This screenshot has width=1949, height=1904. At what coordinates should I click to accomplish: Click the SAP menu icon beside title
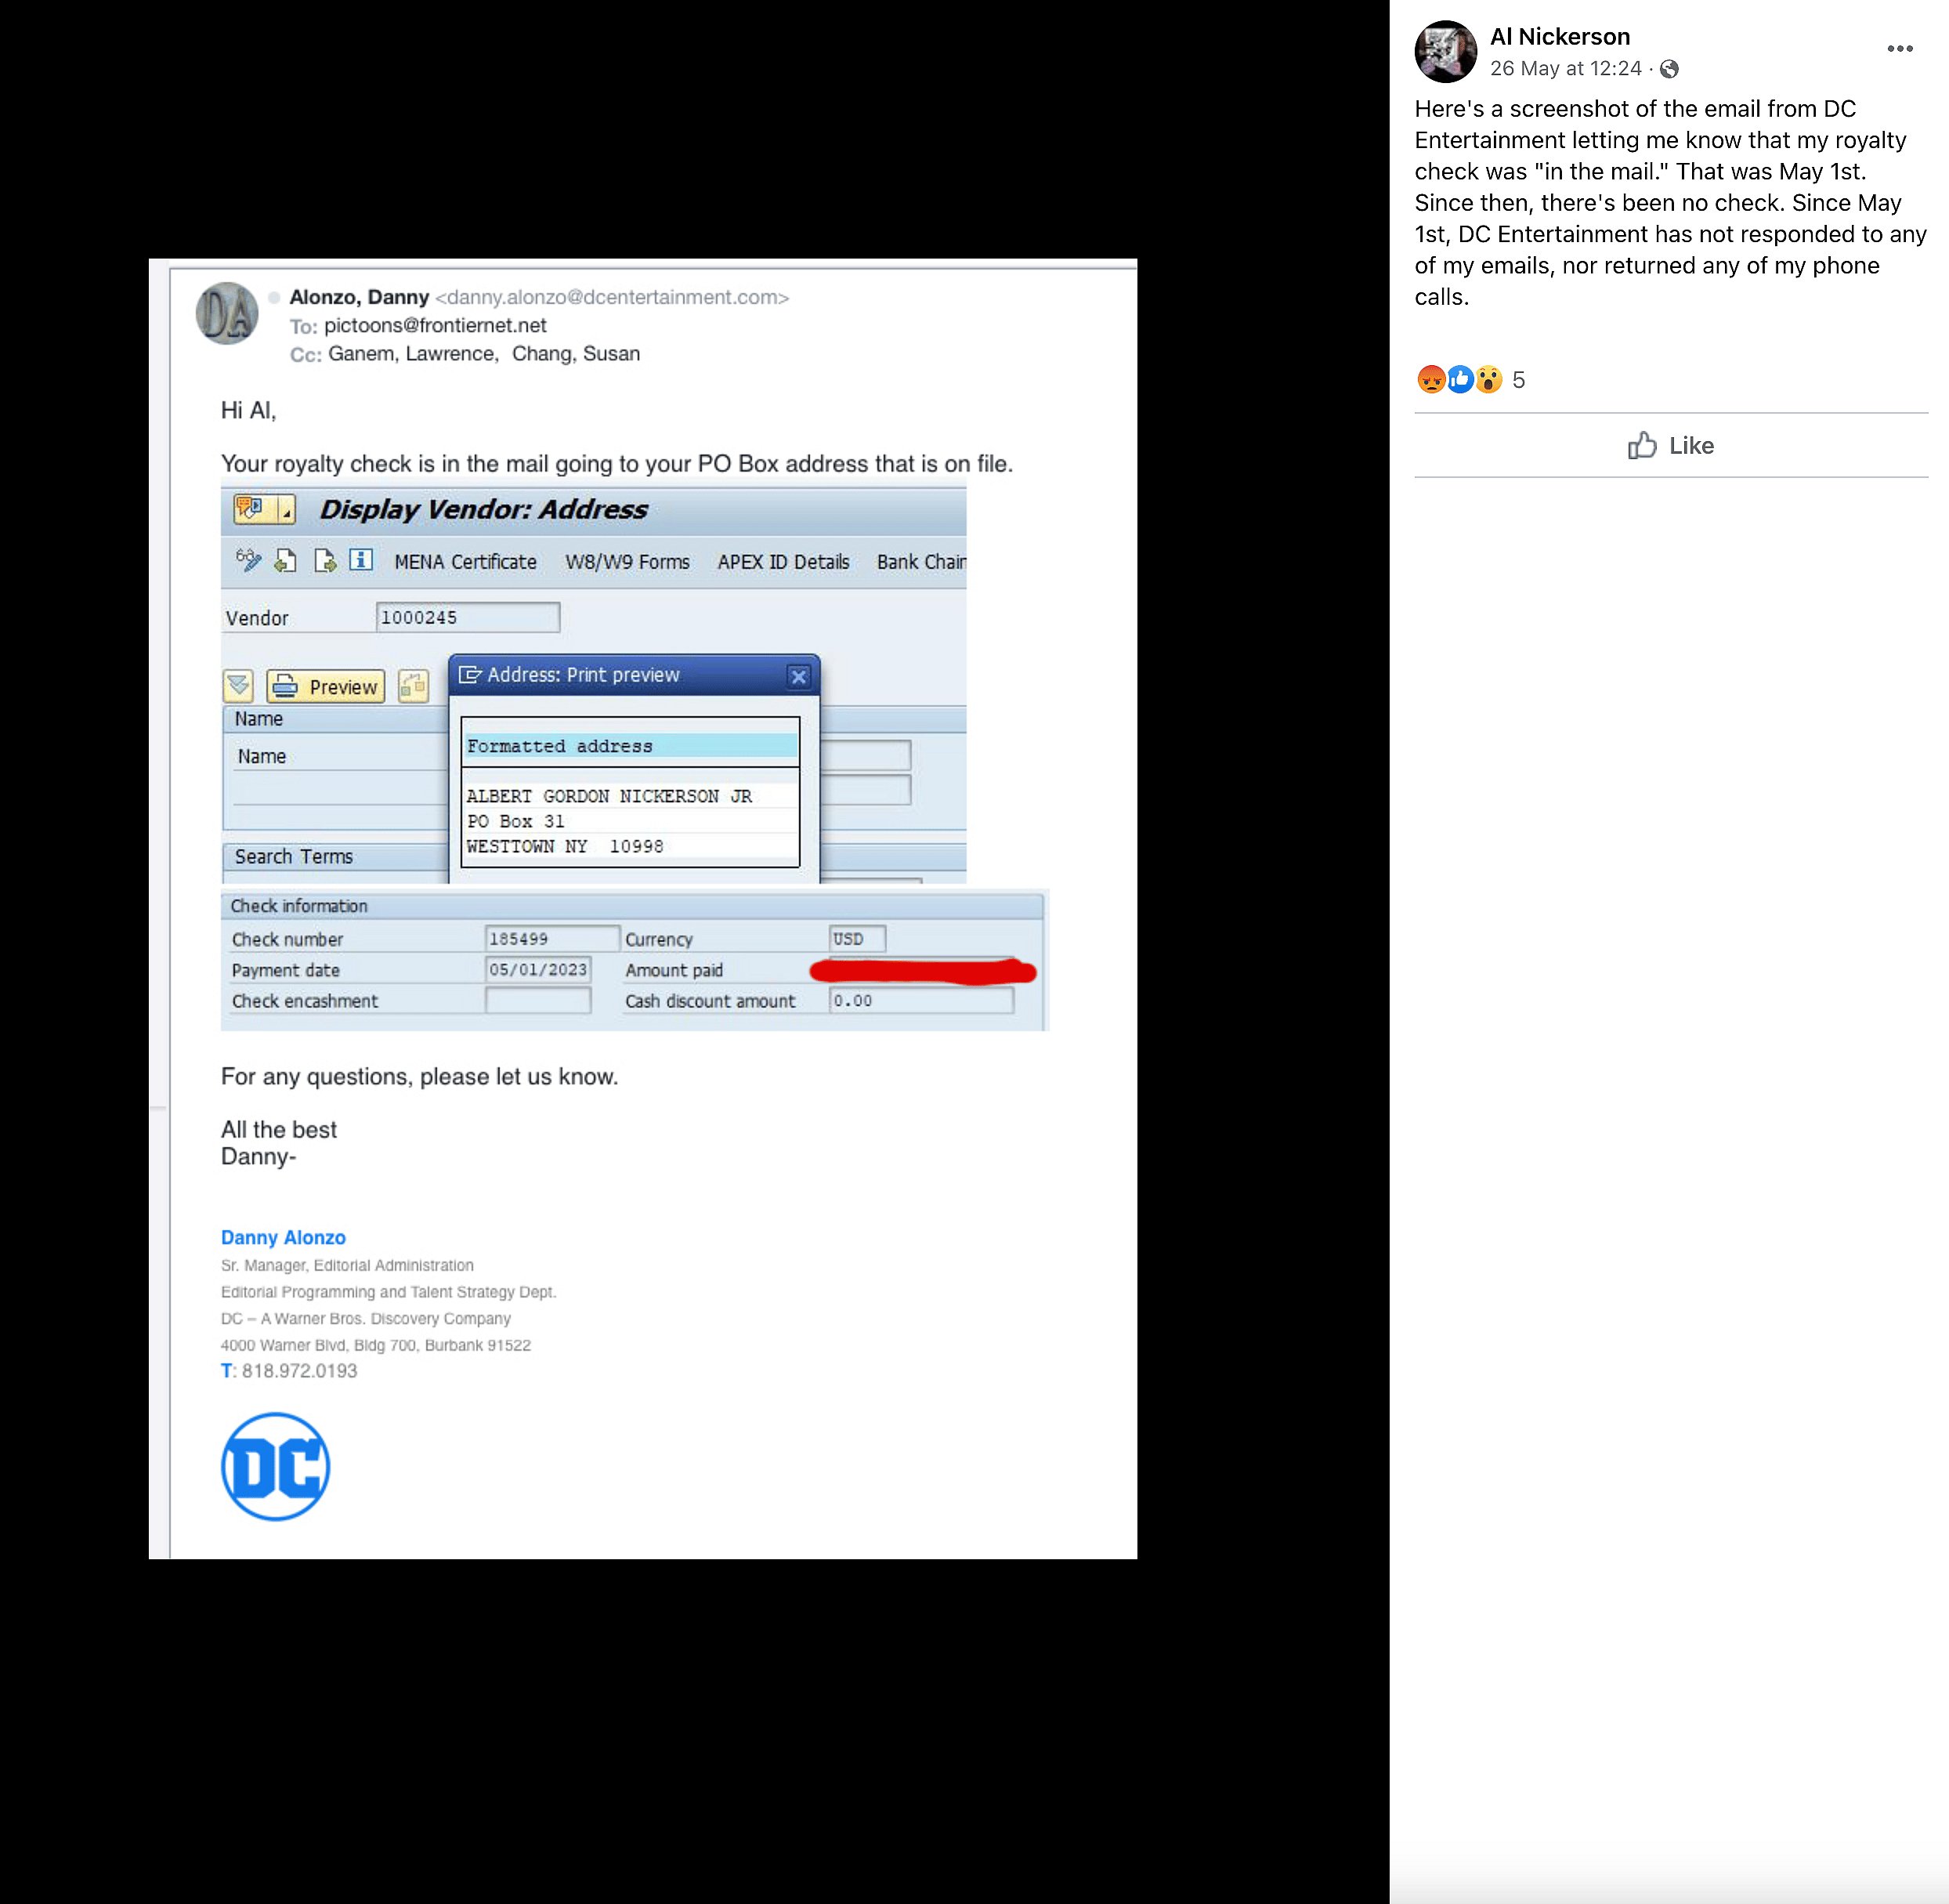(250, 509)
